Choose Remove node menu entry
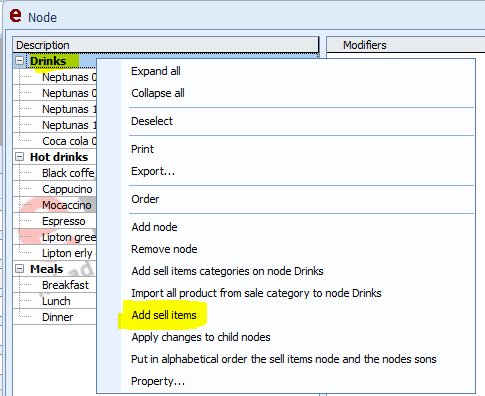 coord(164,249)
